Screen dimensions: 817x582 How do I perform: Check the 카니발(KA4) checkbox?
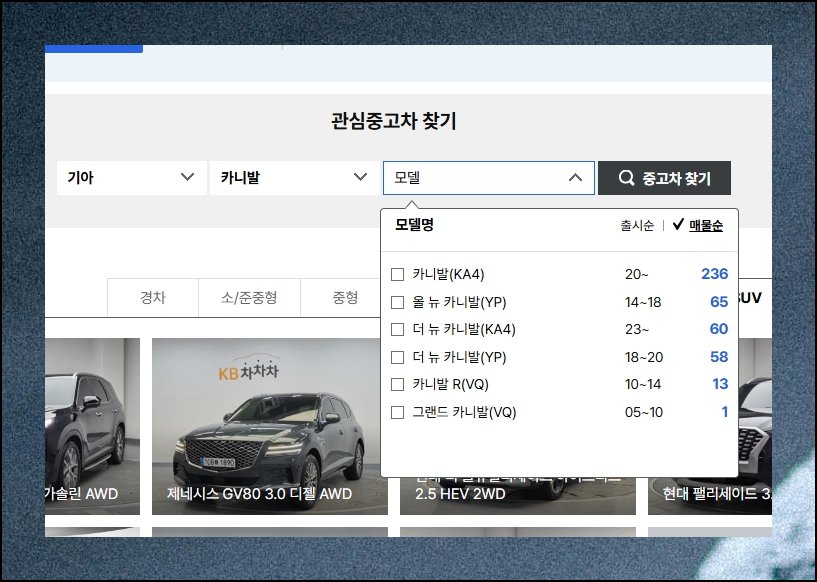tap(397, 275)
